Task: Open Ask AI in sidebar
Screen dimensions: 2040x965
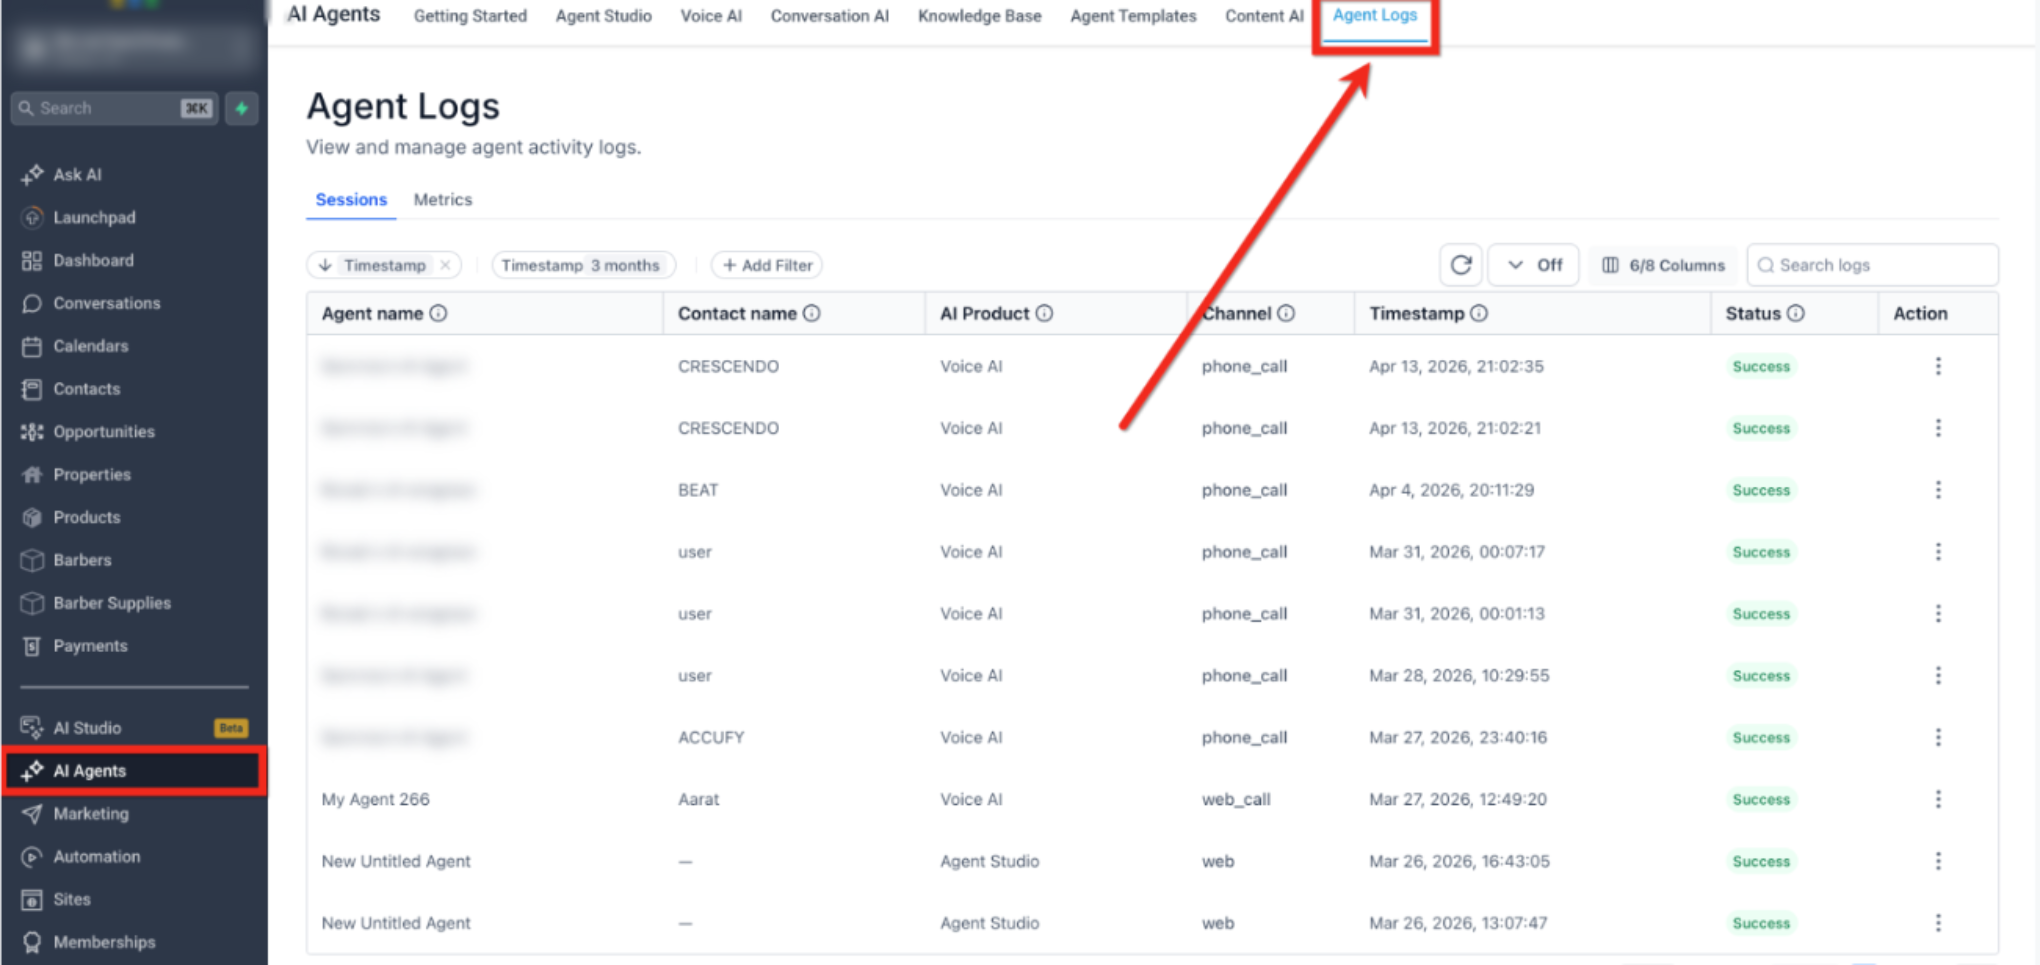Action: click(77, 174)
